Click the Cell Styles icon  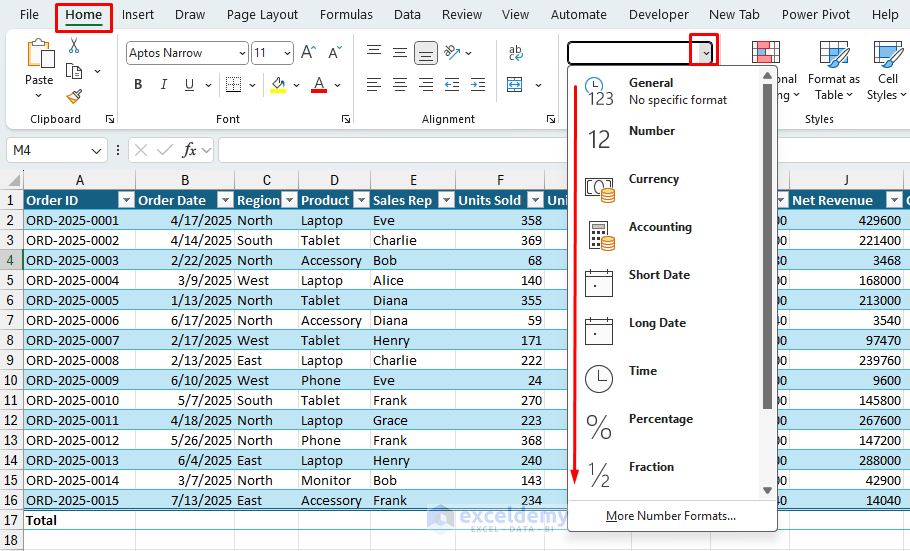pos(888,55)
